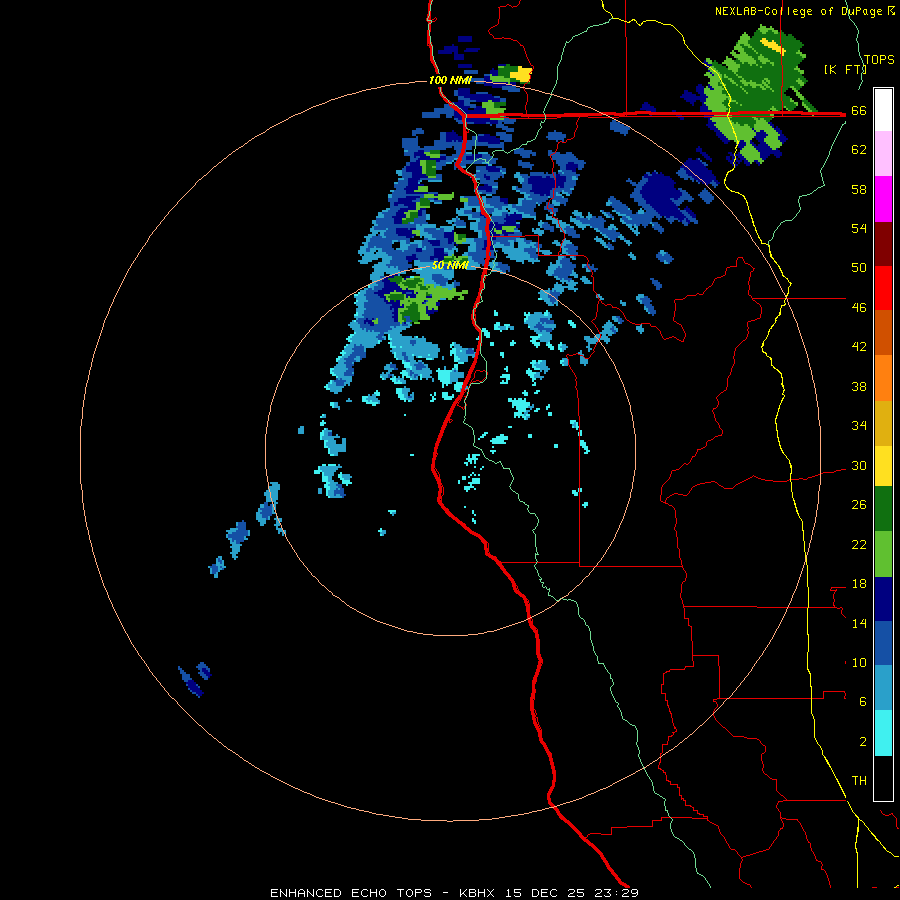Viewport: 900px width, 900px height.
Task: Select the white swatch in the legend
Action: pos(883,110)
